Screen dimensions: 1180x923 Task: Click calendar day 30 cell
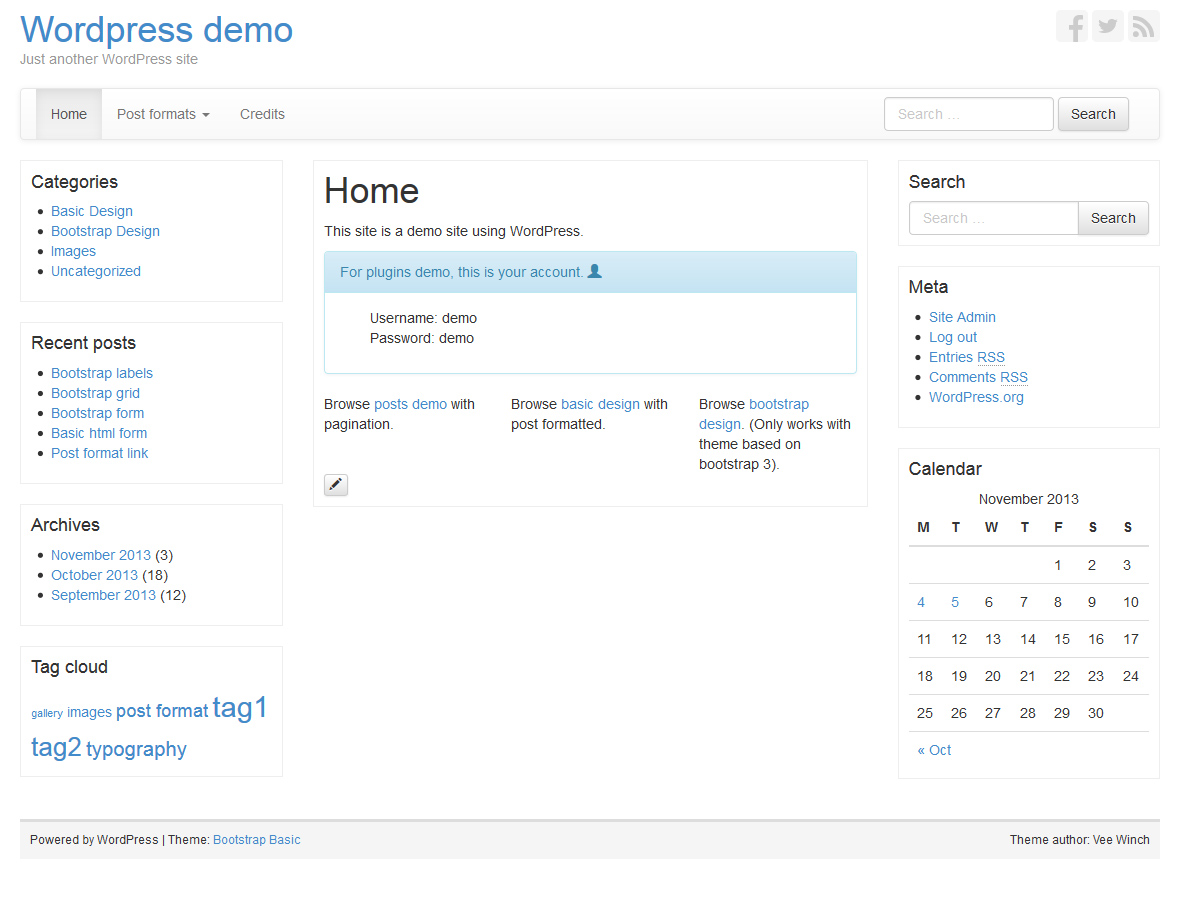point(1095,713)
